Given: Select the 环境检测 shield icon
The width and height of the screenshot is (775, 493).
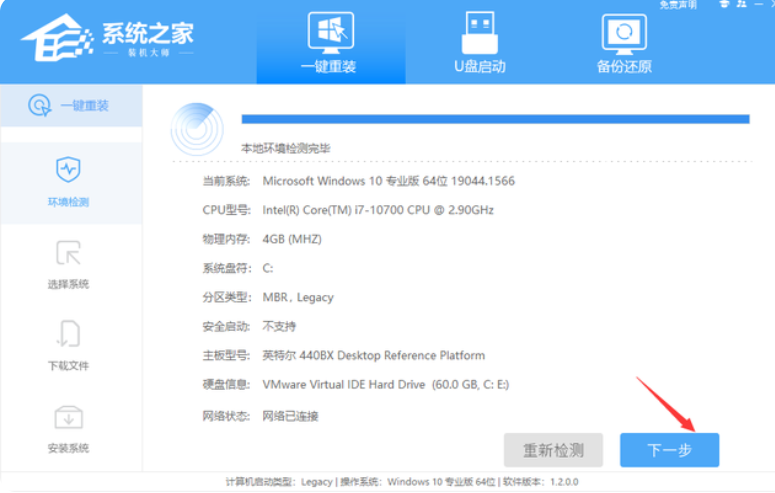Looking at the screenshot, I should point(68,170).
